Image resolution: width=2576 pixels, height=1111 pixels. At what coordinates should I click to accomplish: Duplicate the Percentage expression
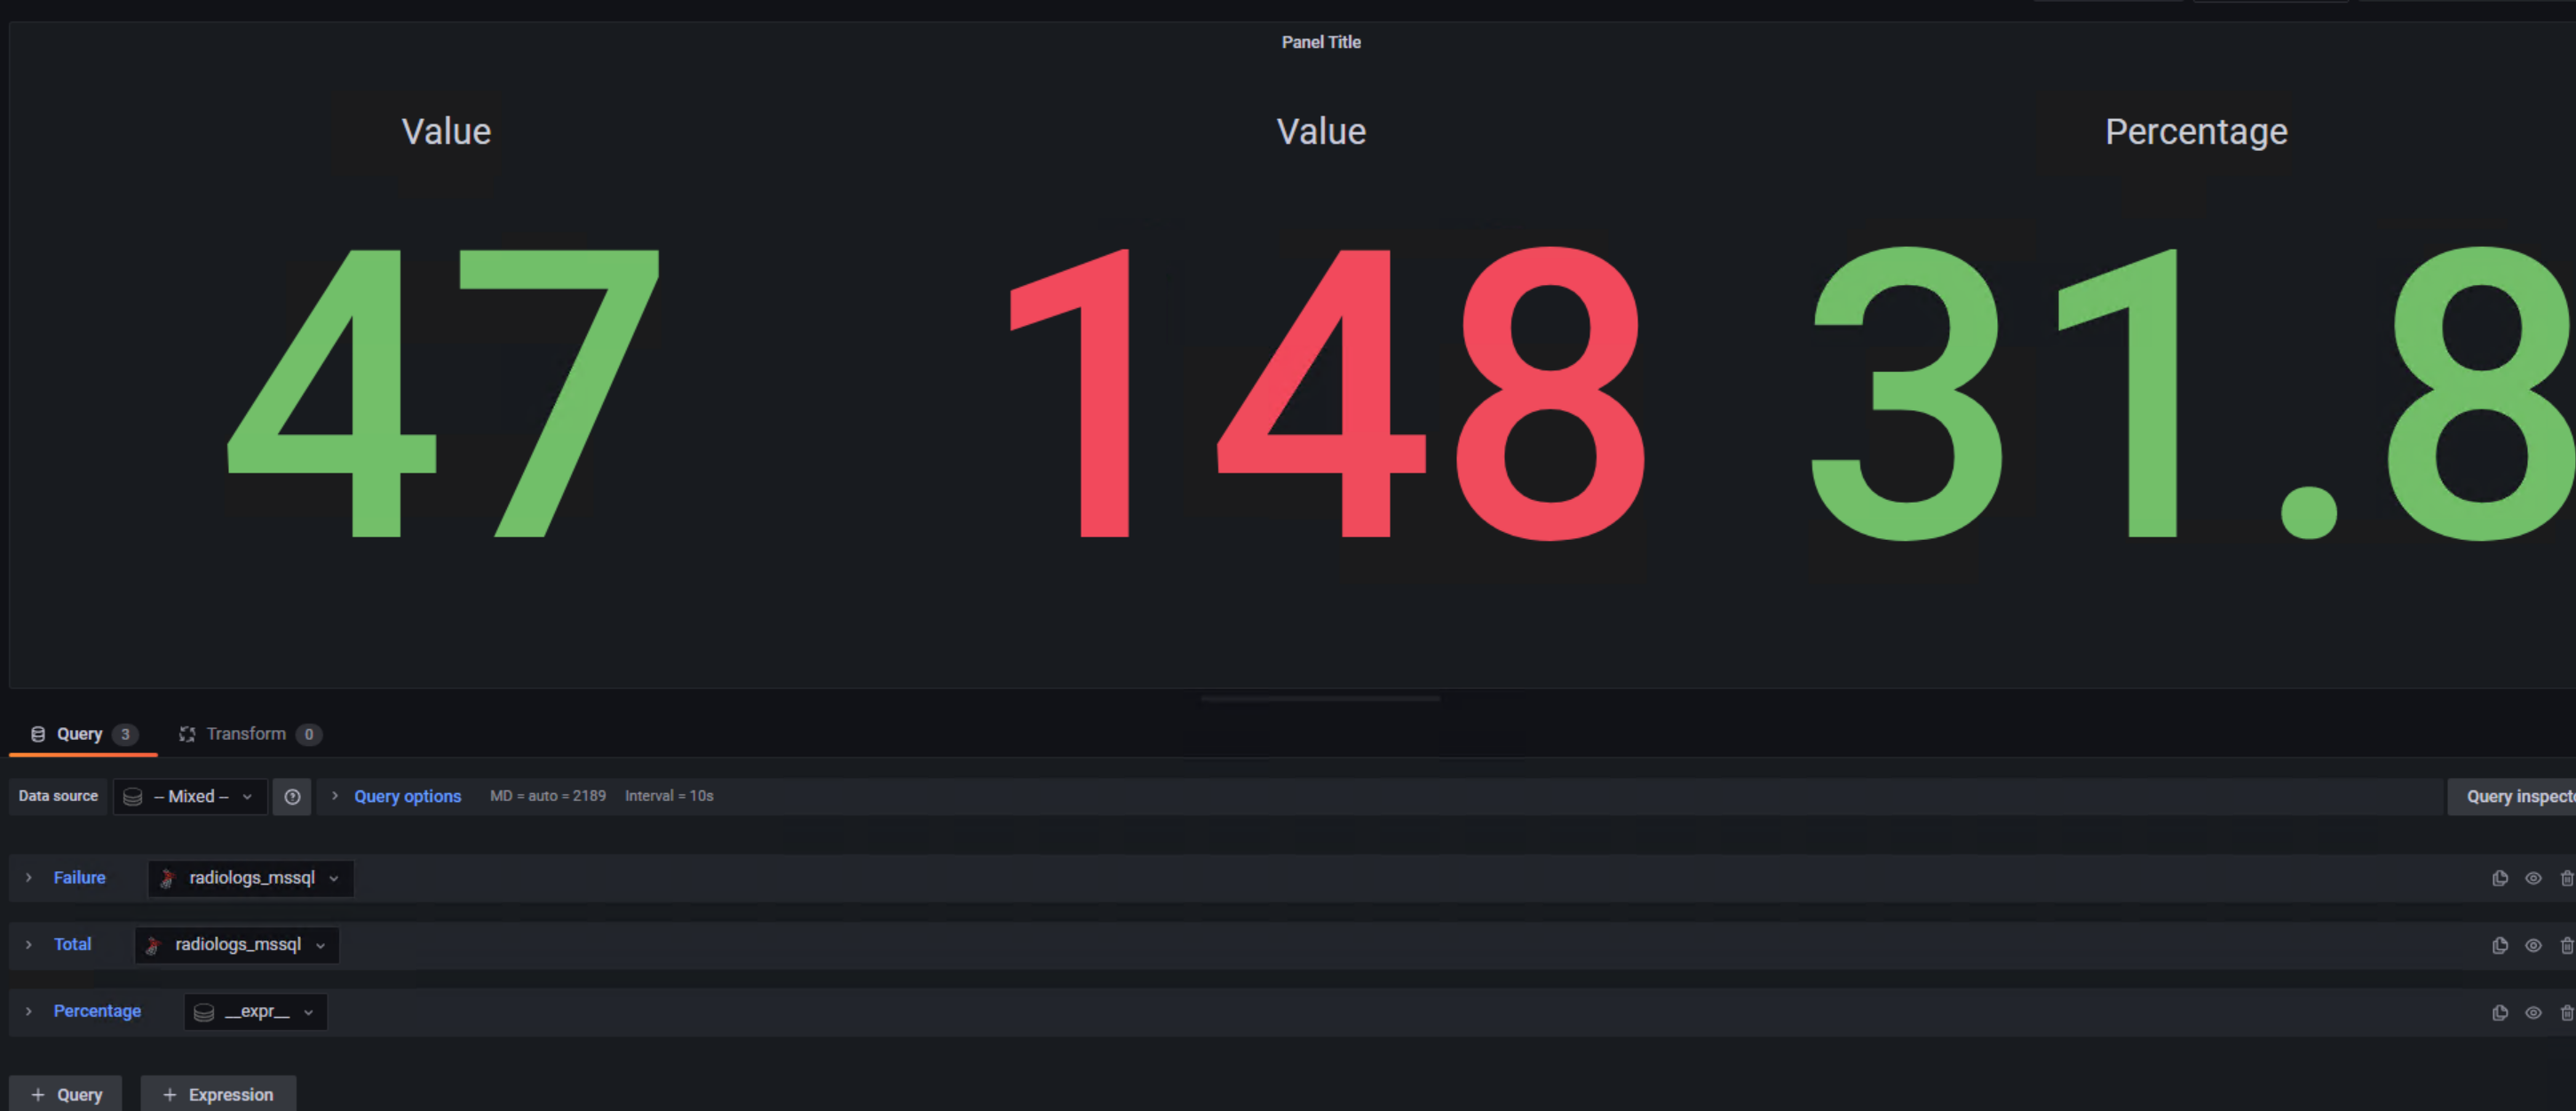[x=2499, y=1012]
